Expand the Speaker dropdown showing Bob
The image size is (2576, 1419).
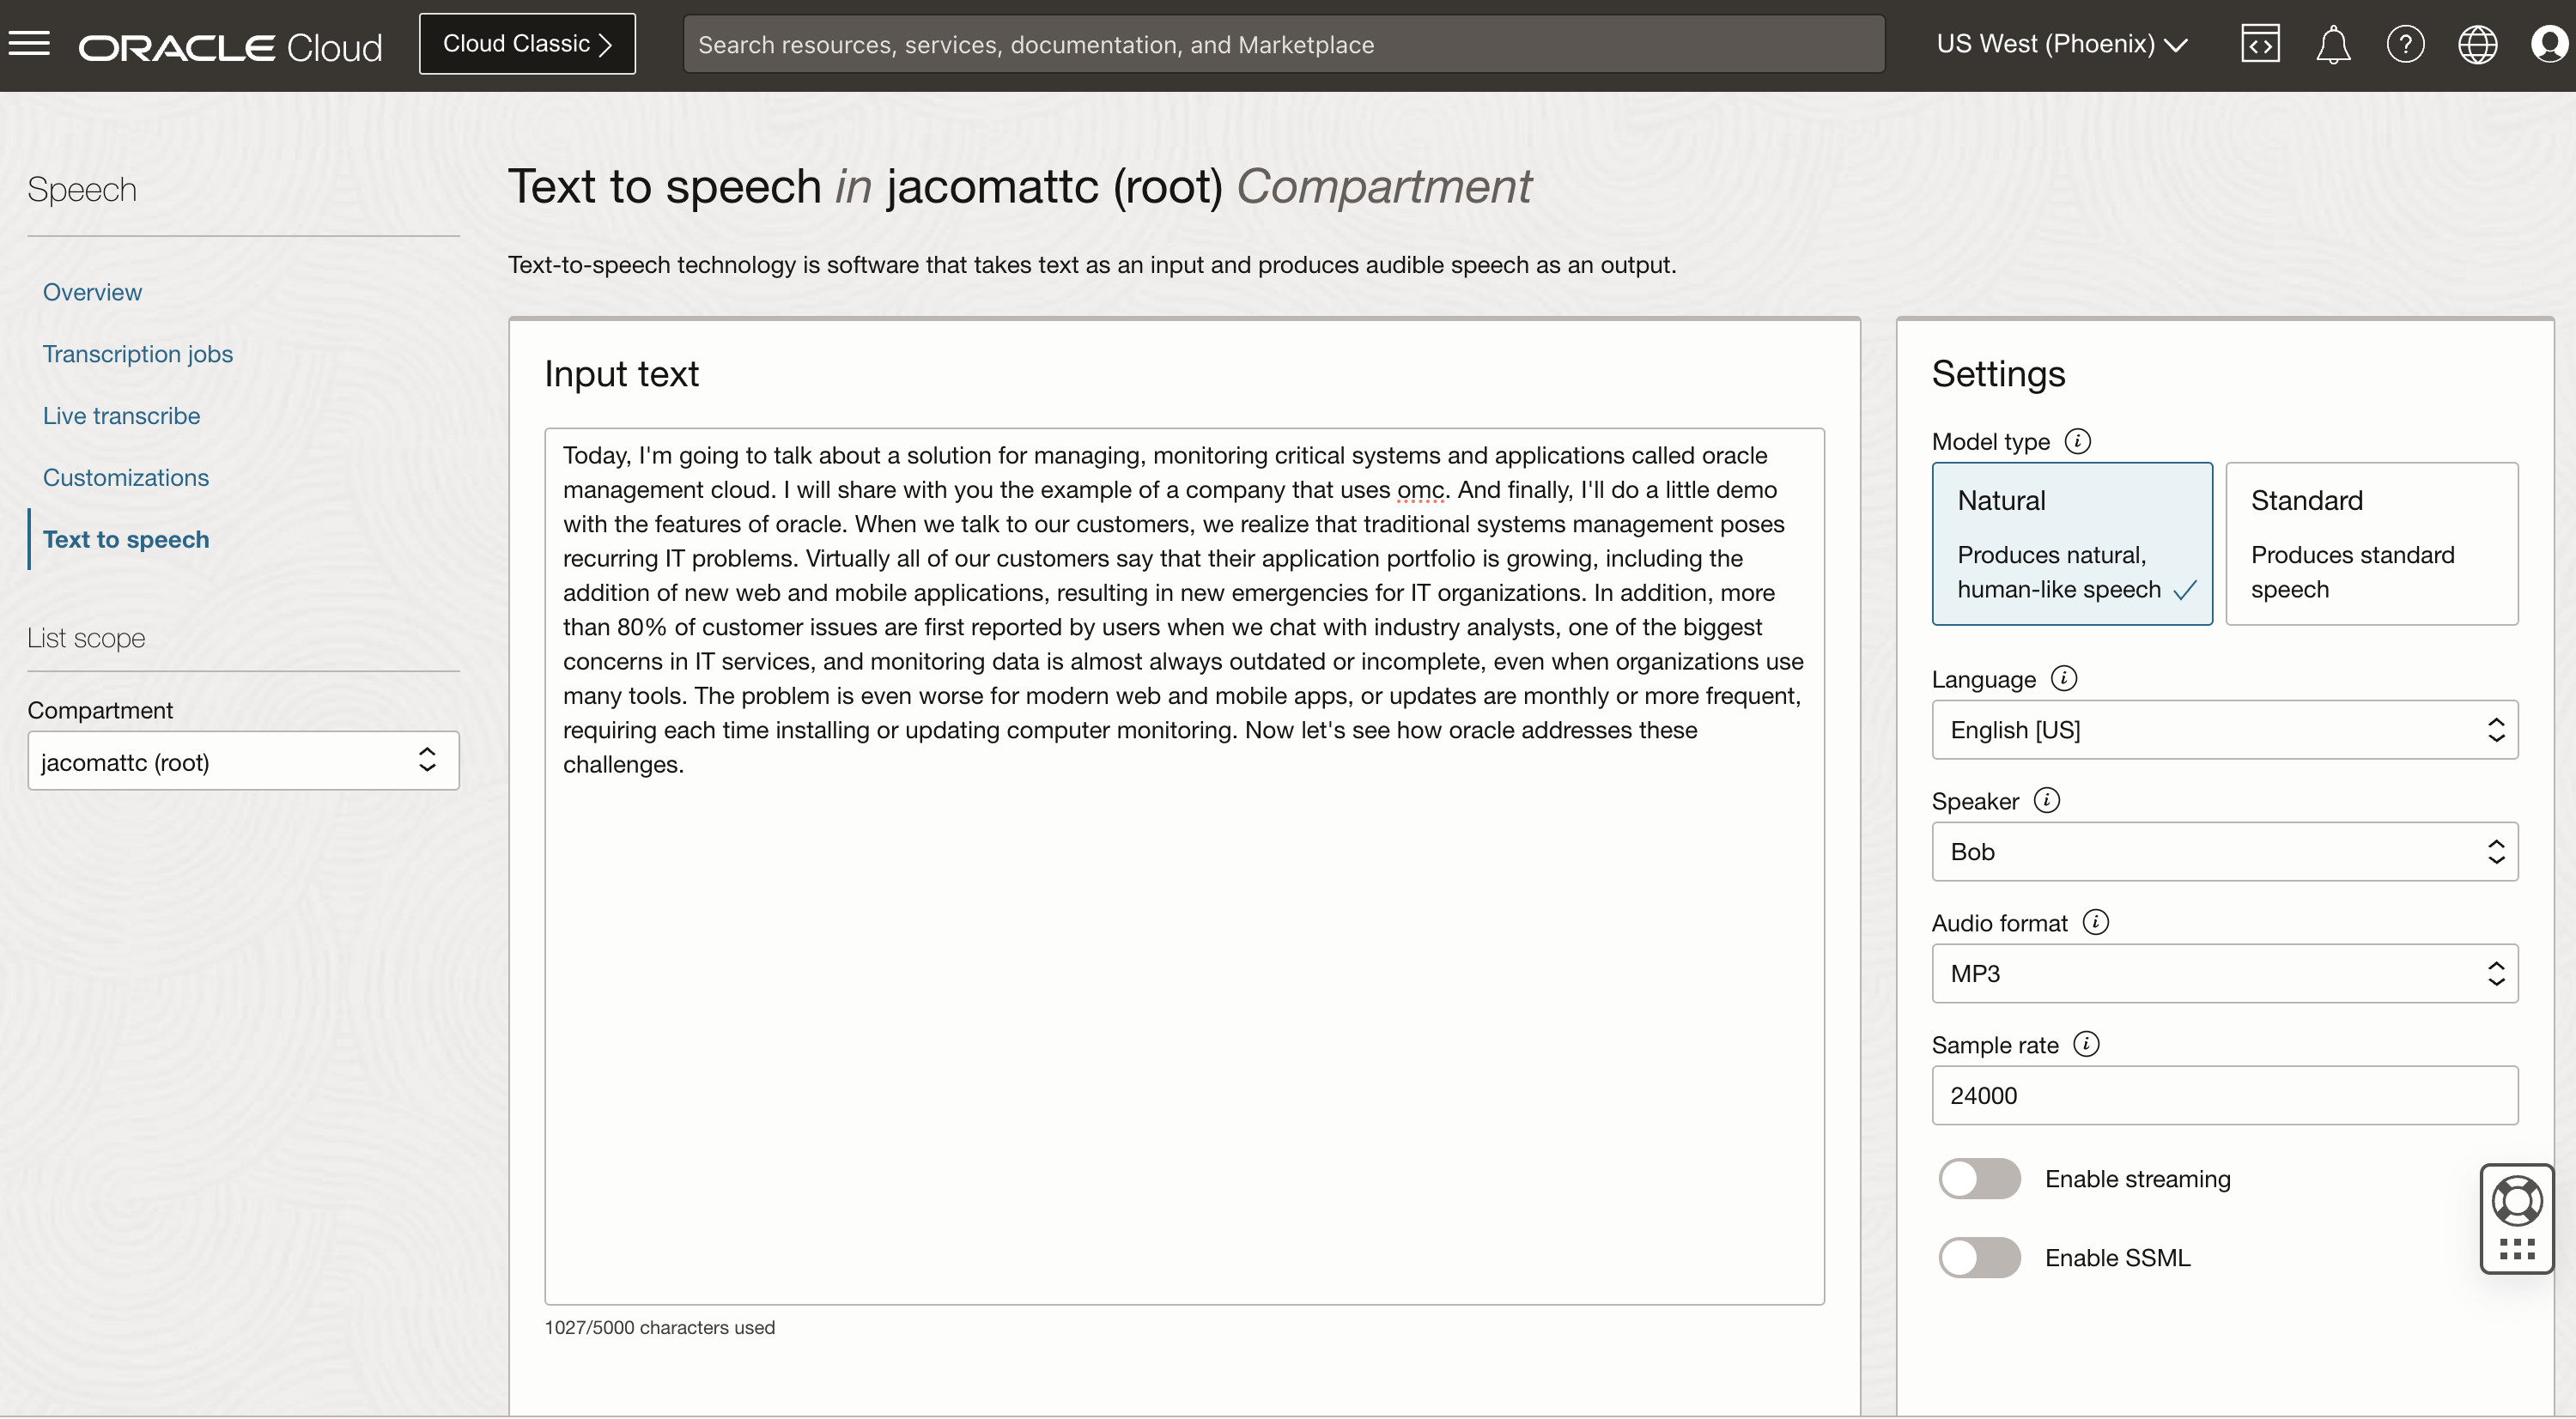tap(2224, 852)
